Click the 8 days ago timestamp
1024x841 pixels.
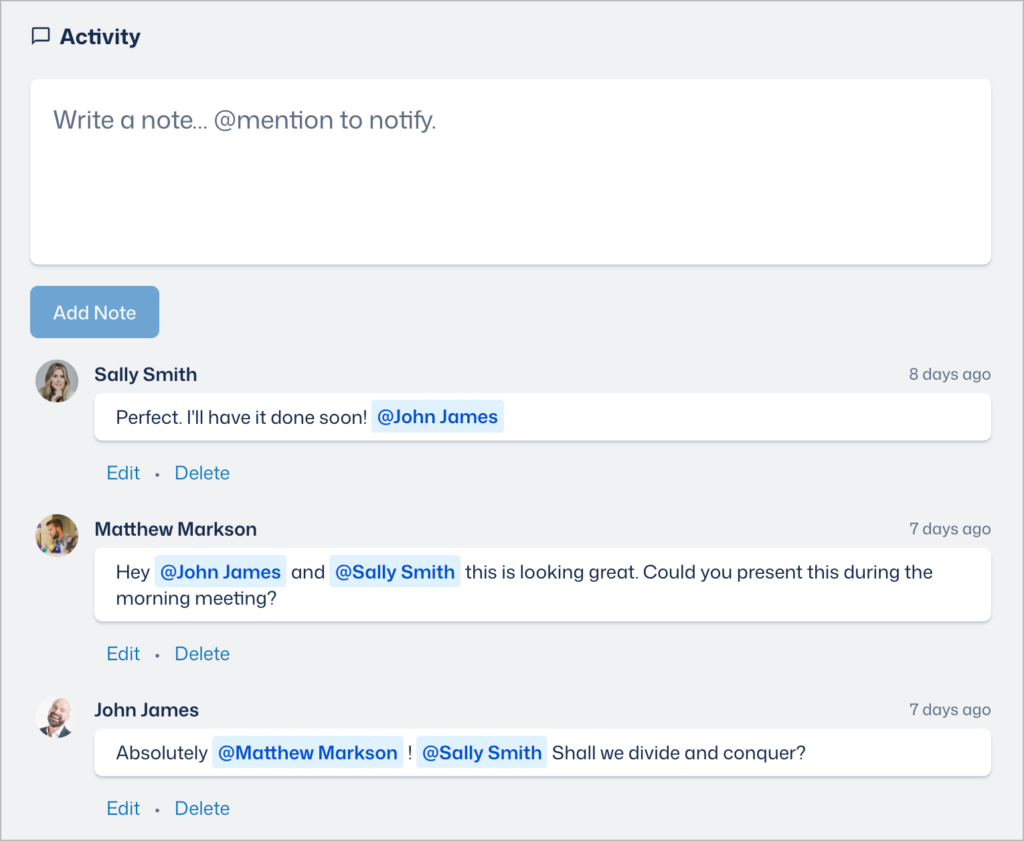point(949,374)
